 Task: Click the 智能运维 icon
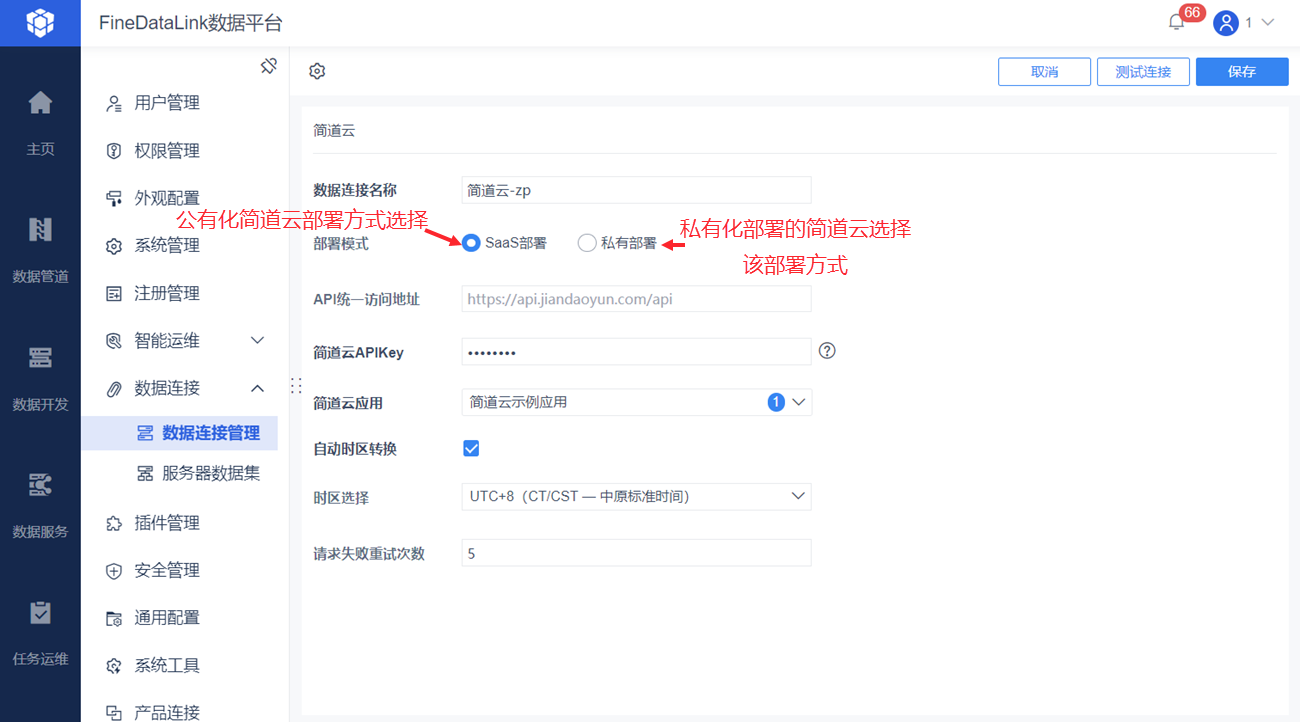[x=114, y=341]
